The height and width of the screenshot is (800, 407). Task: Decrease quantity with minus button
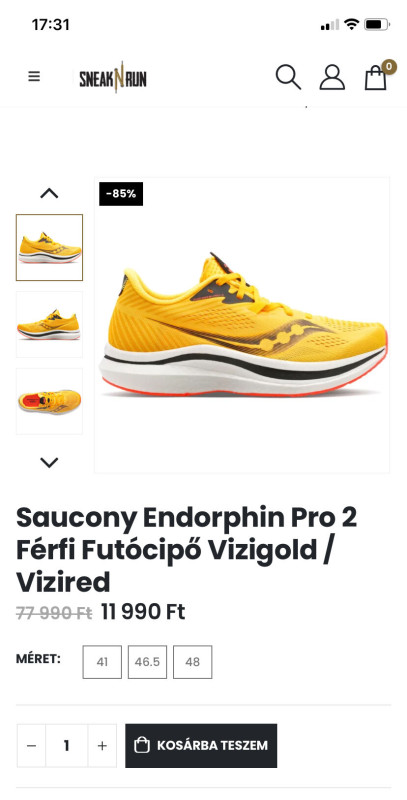point(32,745)
